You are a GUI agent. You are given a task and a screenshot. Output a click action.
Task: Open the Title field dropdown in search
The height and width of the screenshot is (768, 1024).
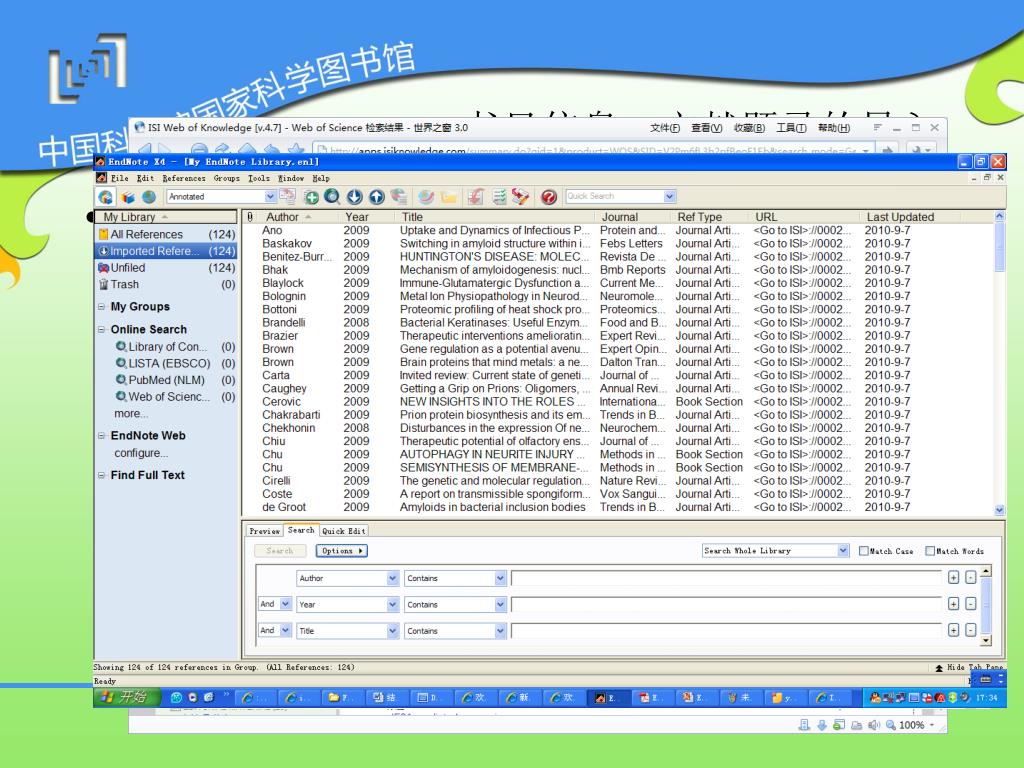[392, 631]
